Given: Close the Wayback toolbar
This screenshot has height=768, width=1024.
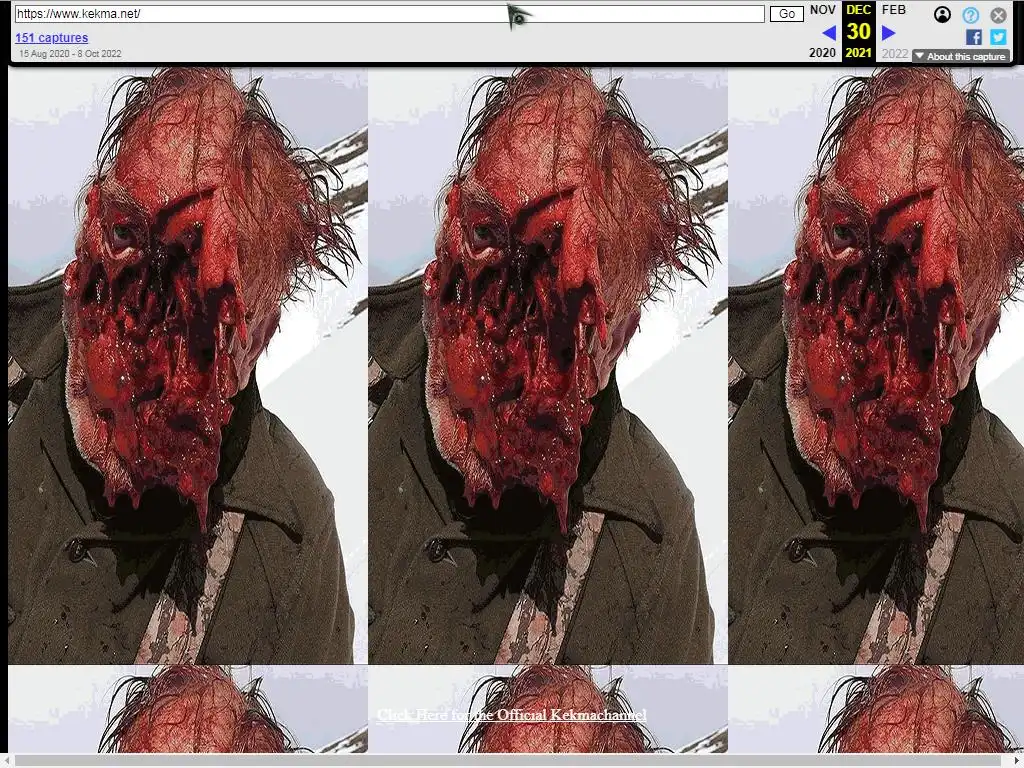Looking at the screenshot, I should 999,15.
